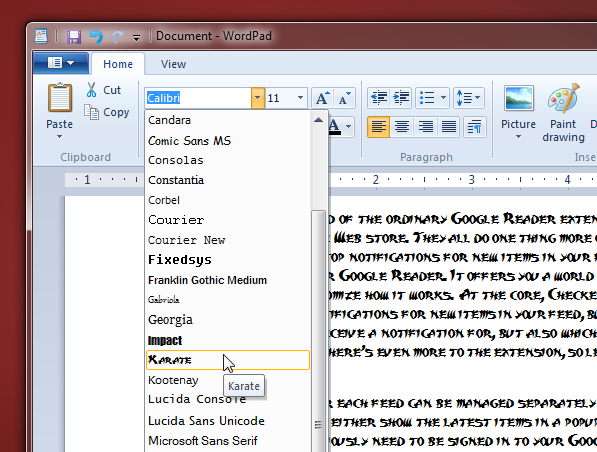Insert a picture using Picture icon
597x452 pixels.
[x=518, y=98]
